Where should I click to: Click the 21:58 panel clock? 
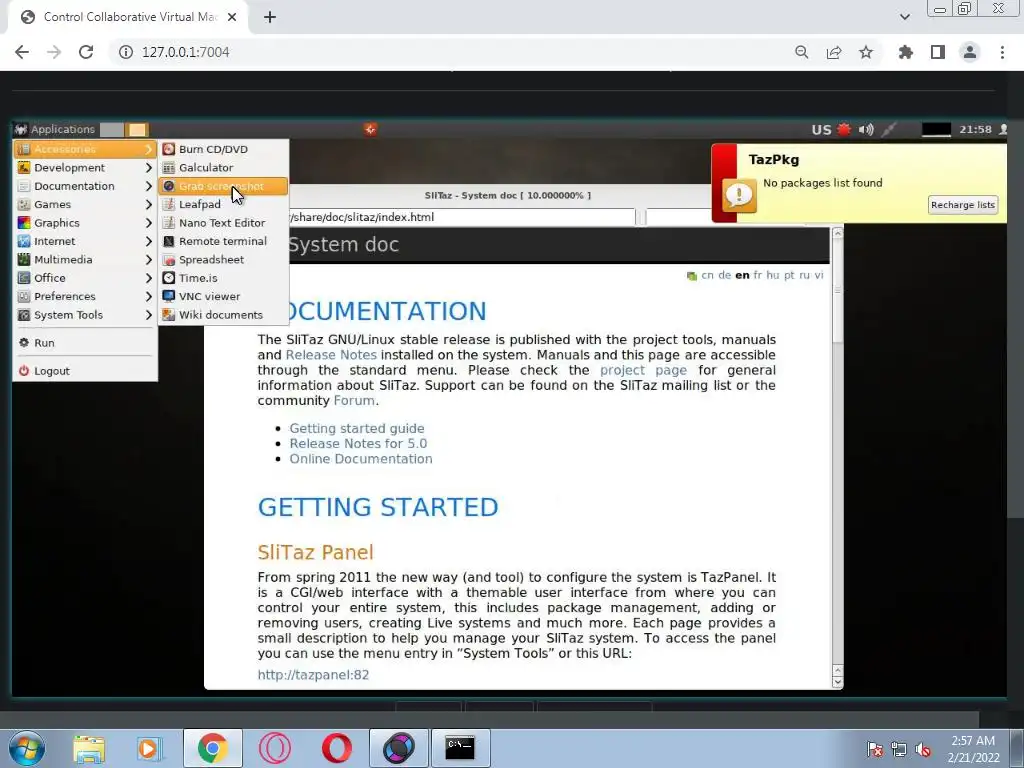pos(975,129)
